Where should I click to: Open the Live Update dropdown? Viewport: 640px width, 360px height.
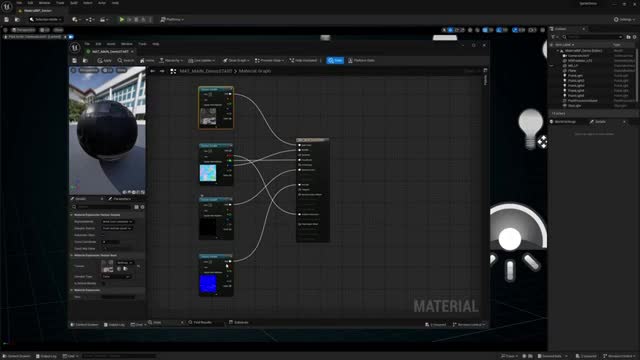tap(202, 60)
